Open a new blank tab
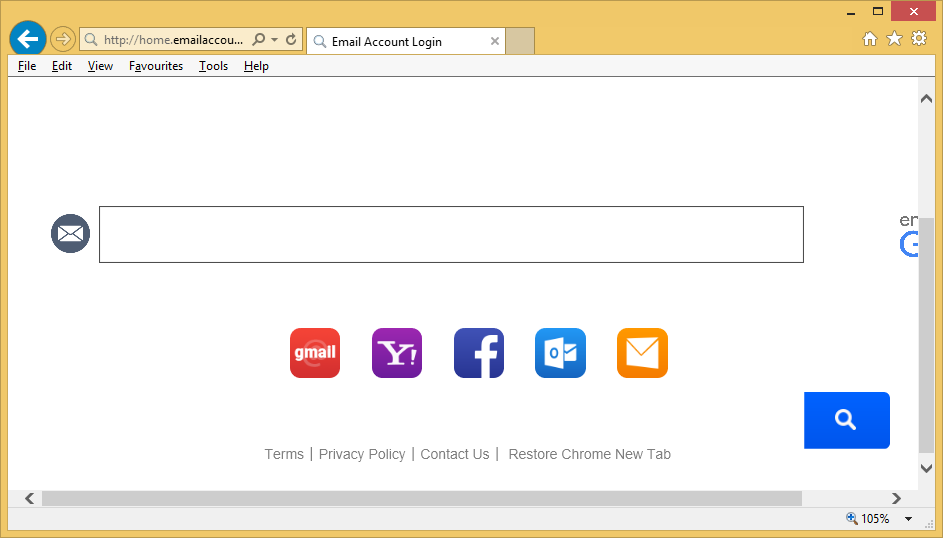 [x=520, y=41]
